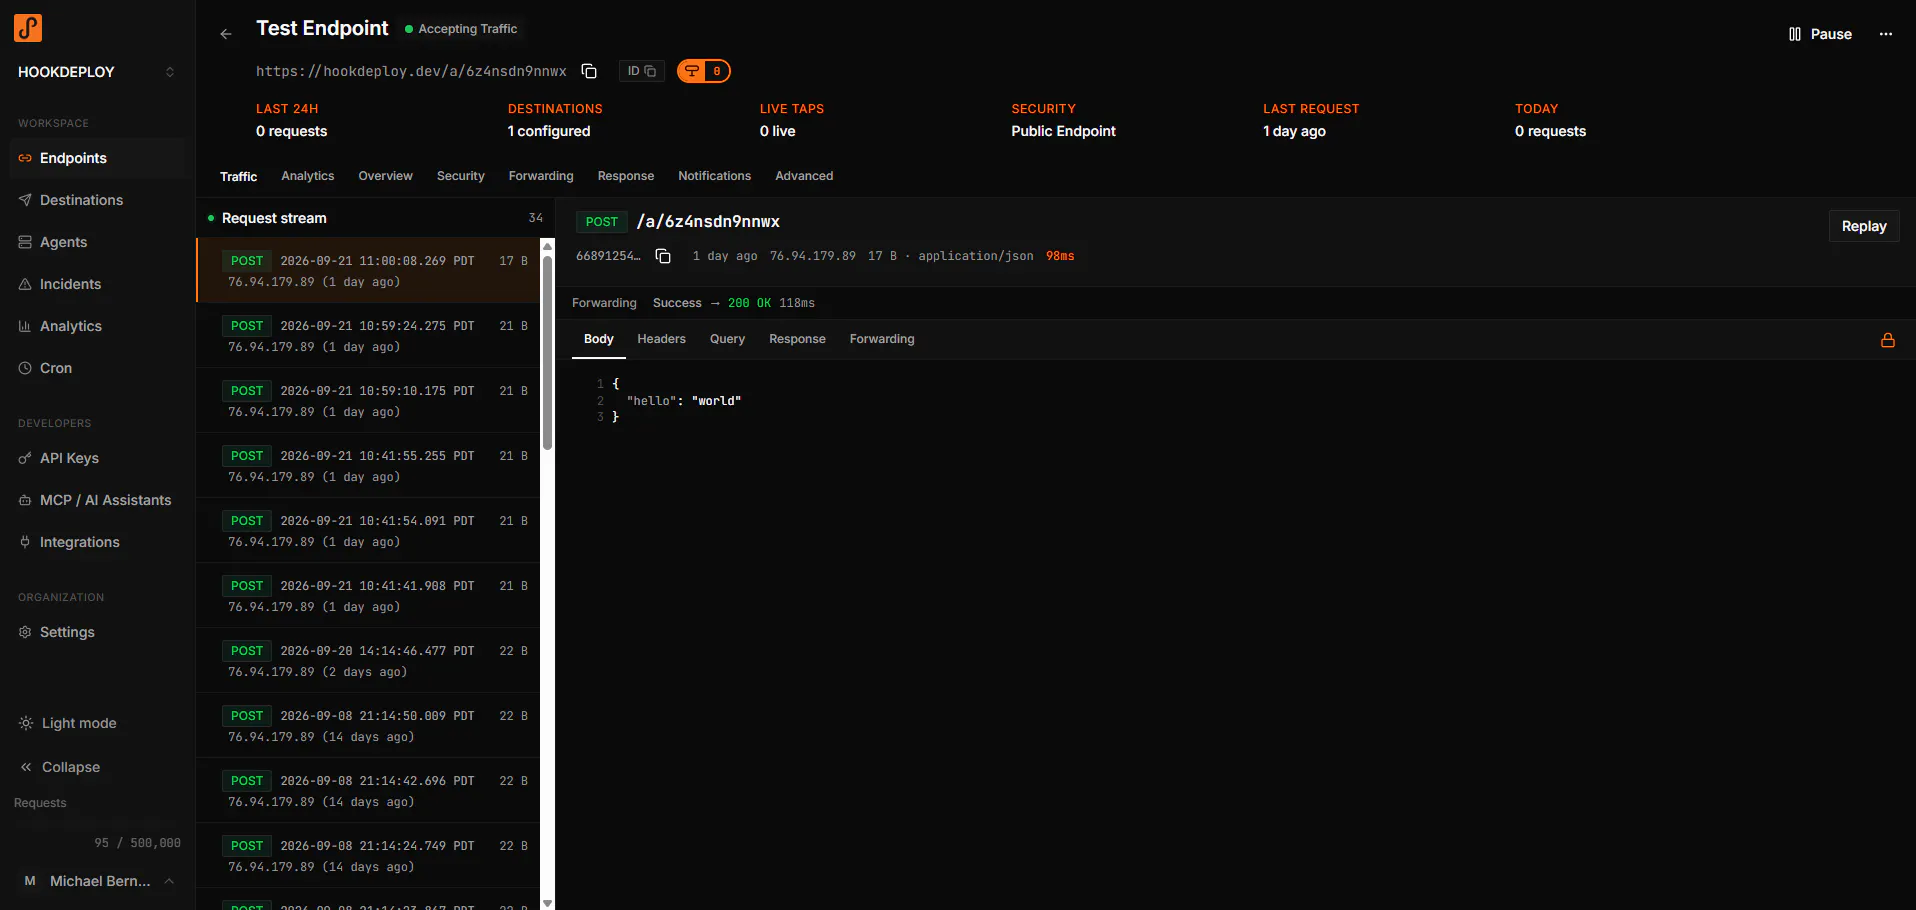Image resolution: width=1916 pixels, height=910 pixels.
Task: Replay the selected request
Action: (1864, 226)
